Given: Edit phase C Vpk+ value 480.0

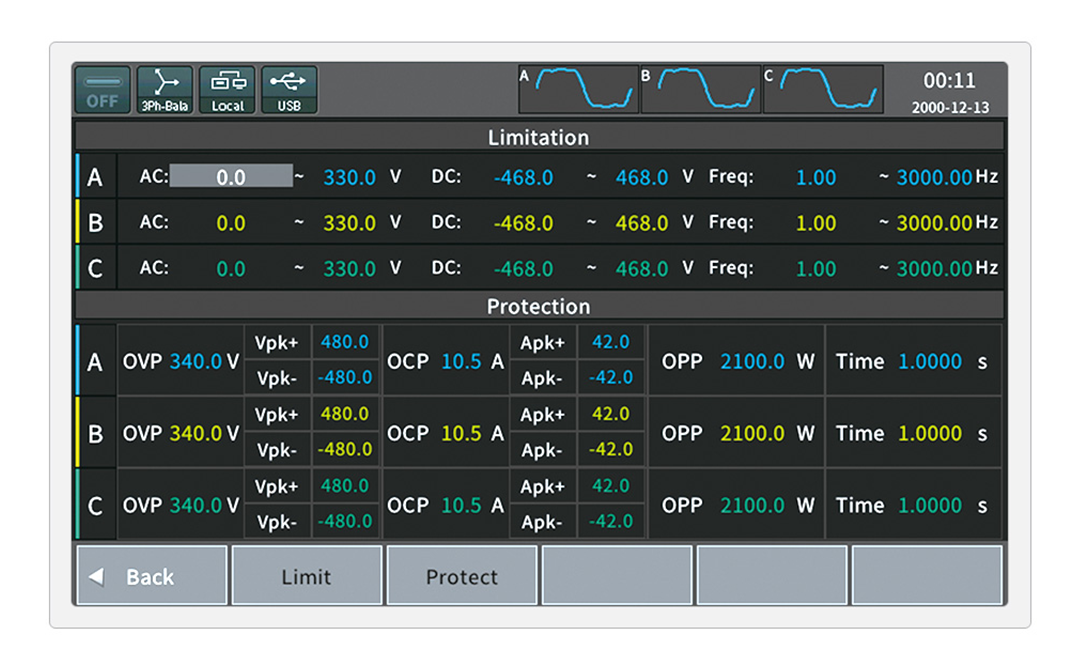Looking at the screenshot, I should click(x=345, y=486).
